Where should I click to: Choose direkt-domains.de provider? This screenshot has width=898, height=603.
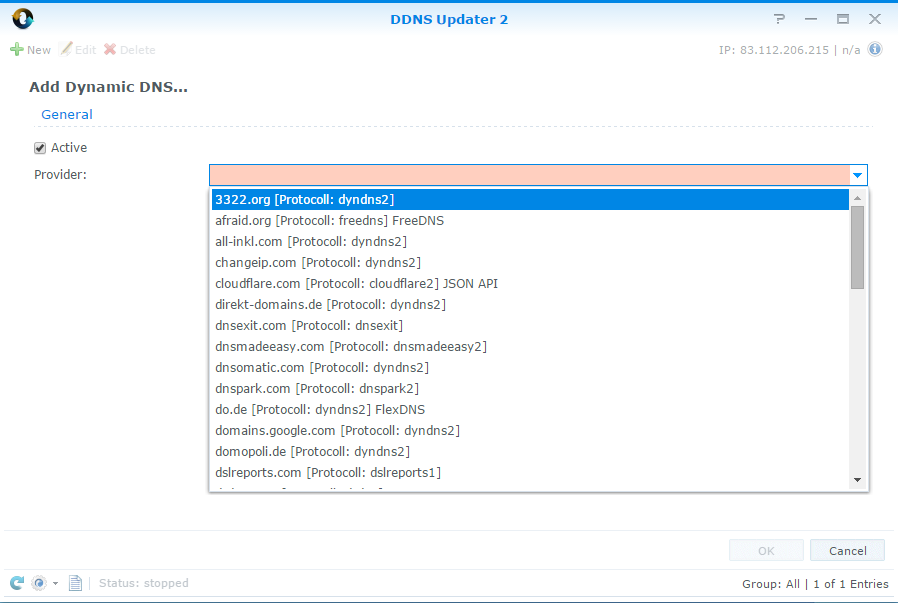[x=530, y=305]
